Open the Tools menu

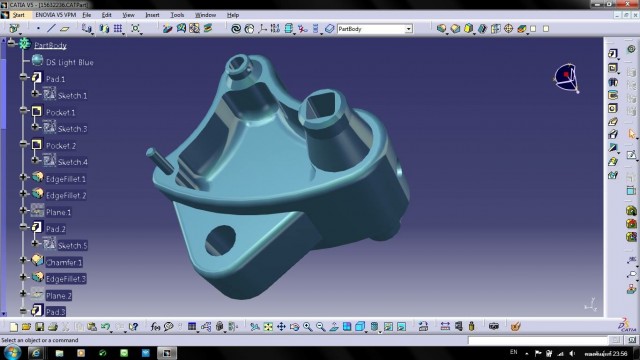tap(177, 15)
